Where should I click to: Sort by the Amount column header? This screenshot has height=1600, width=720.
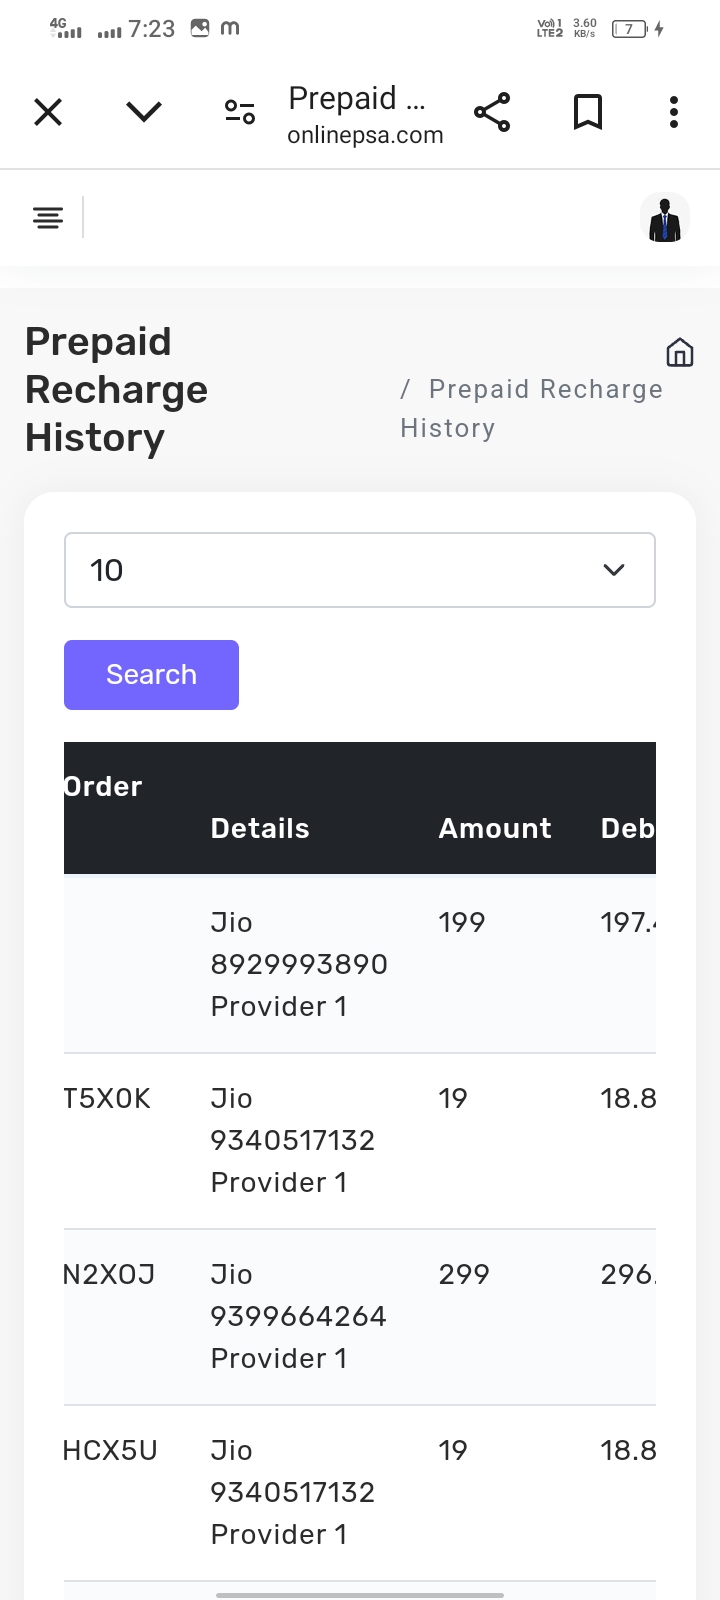click(495, 828)
